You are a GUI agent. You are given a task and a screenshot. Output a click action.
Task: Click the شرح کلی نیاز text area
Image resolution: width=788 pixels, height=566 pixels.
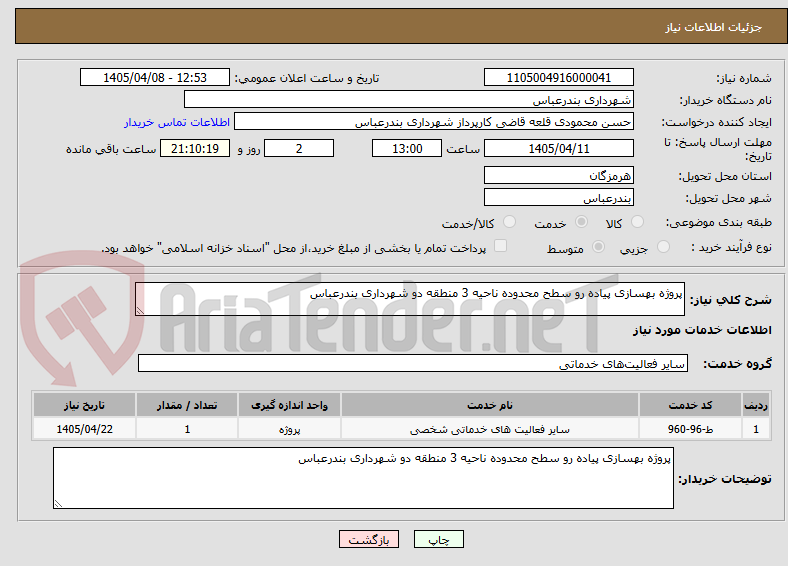point(410,299)
